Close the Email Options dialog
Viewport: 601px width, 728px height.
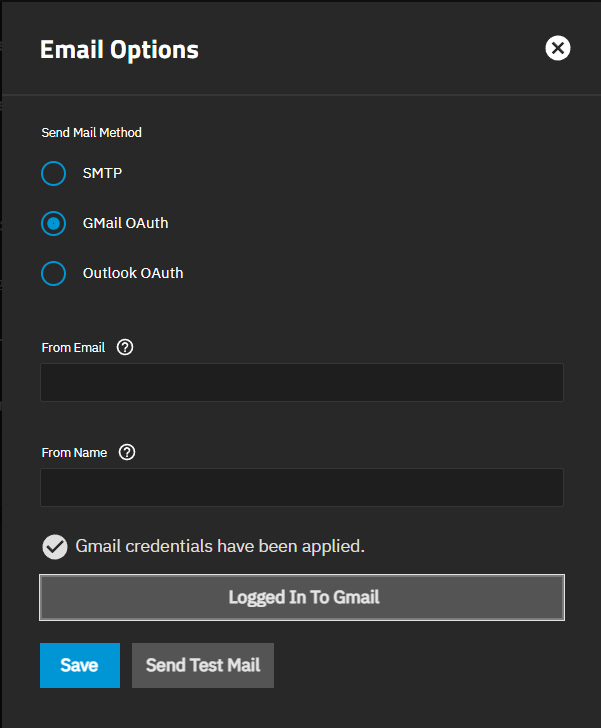(x=558, y=48)
